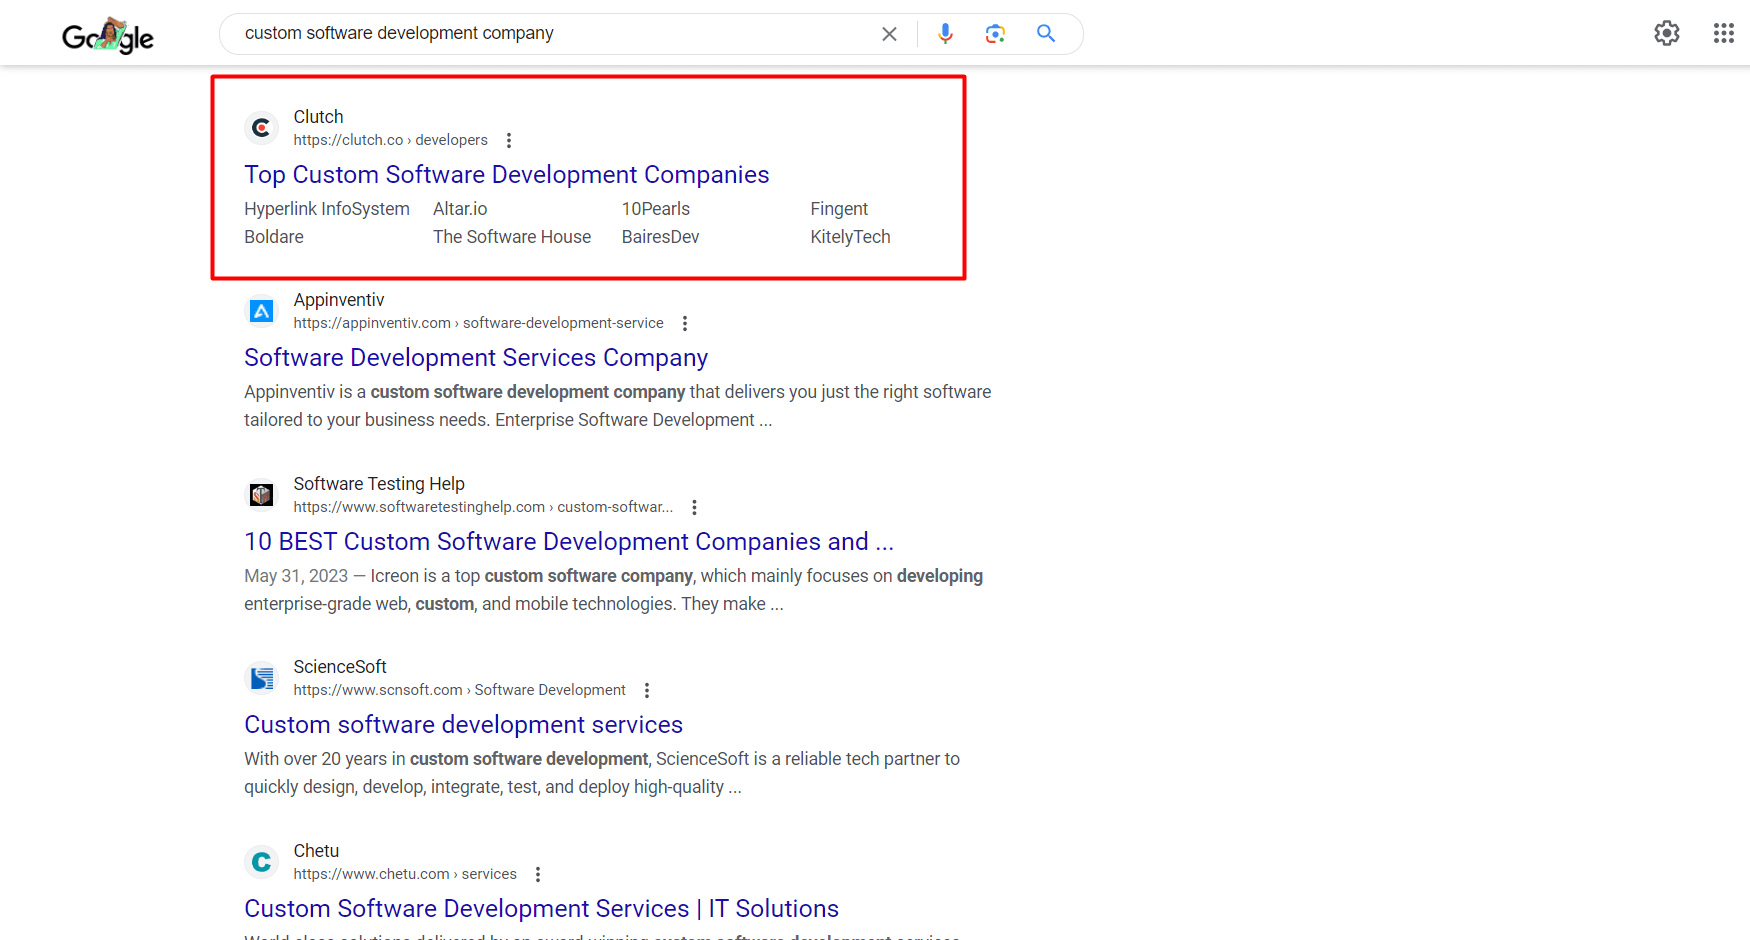The width and height of the screenshot is (1750, 940).
Task: Click the May 31, 2023 date text
Action: [x=296, y=576]
